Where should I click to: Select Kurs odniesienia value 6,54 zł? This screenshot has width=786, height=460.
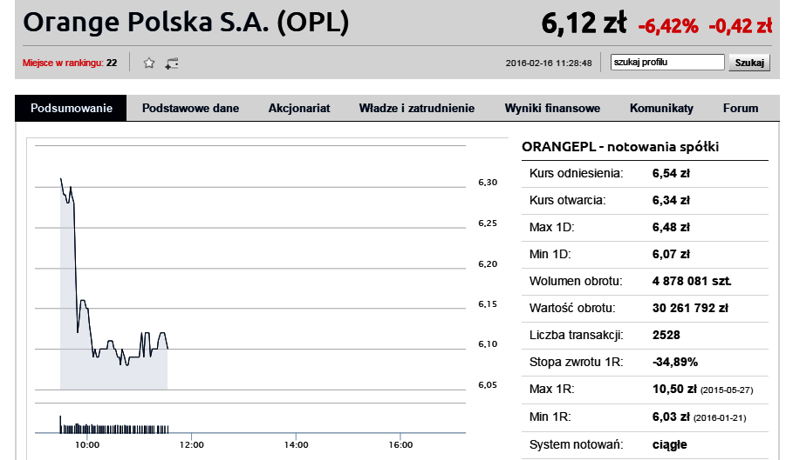point(671,173)
